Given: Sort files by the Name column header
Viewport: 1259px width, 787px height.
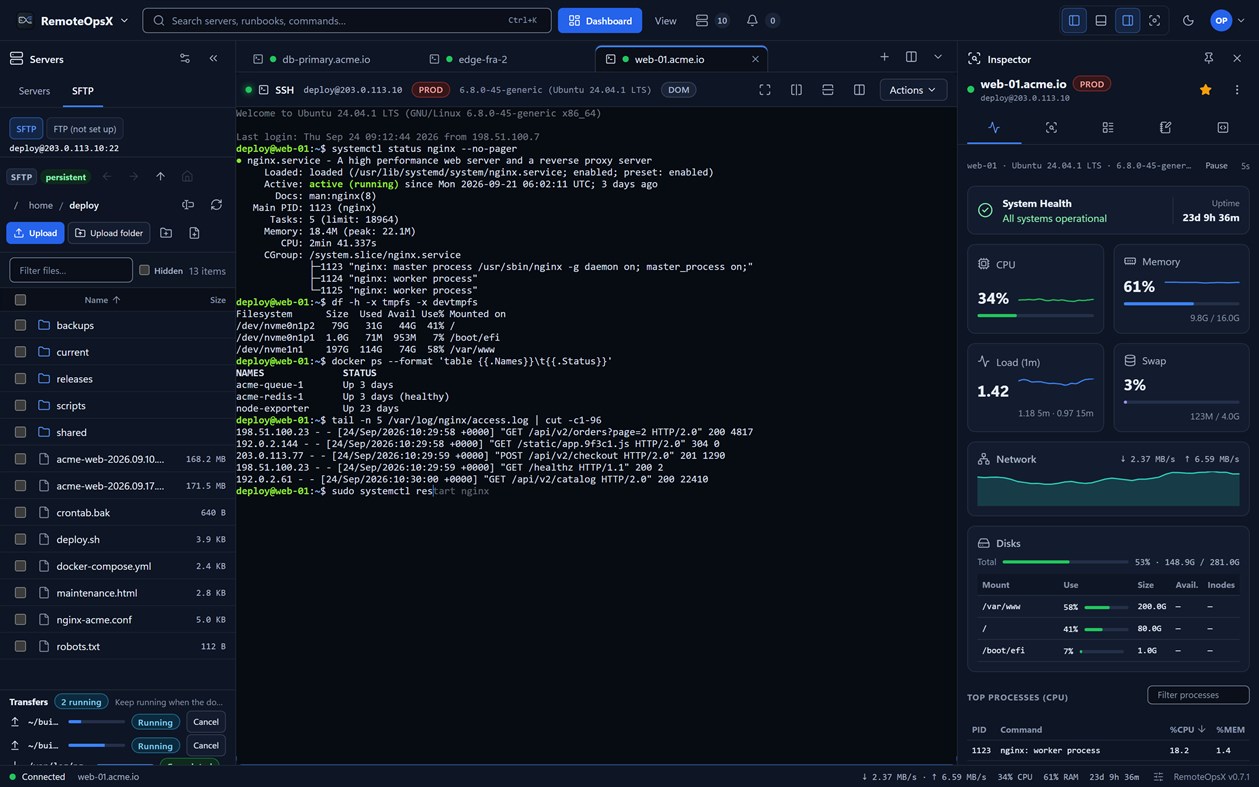Looking at the screenshot, I should click(x=102, y=300).
